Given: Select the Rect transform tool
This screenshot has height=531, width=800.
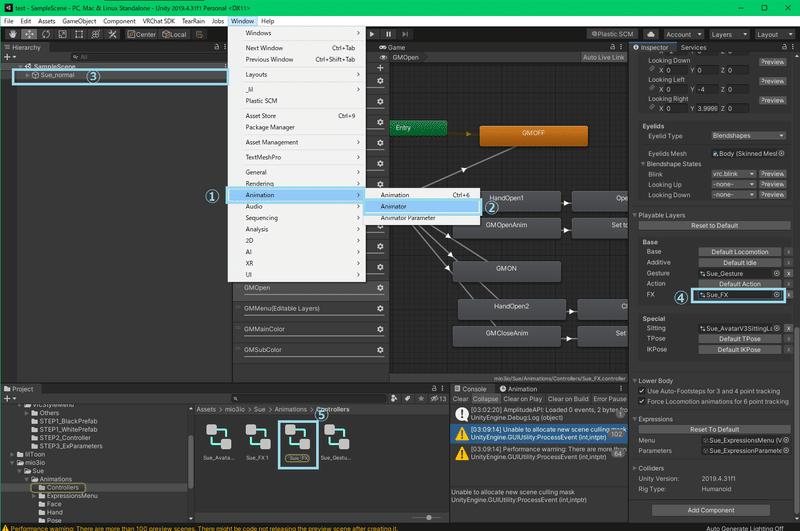Looking at the screenshot, I should click(x=79, y=34).
